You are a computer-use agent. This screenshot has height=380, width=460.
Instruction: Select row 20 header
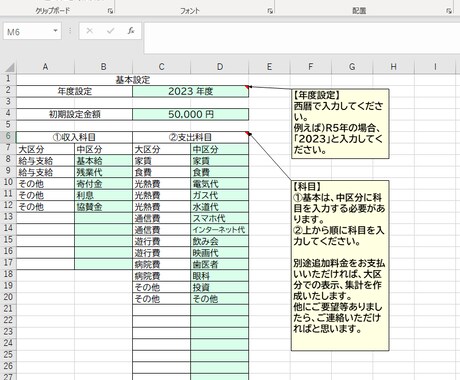(8, 297)
